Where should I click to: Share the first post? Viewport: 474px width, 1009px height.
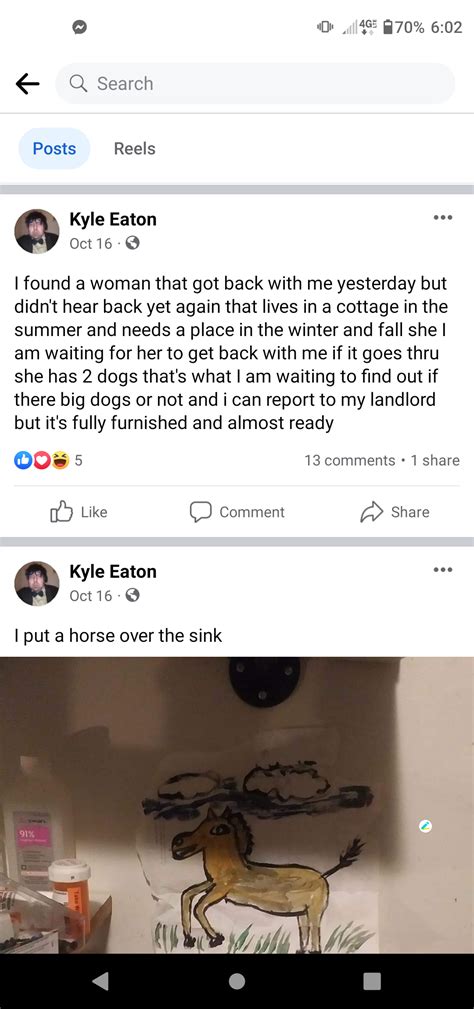[x=394, y=512]
